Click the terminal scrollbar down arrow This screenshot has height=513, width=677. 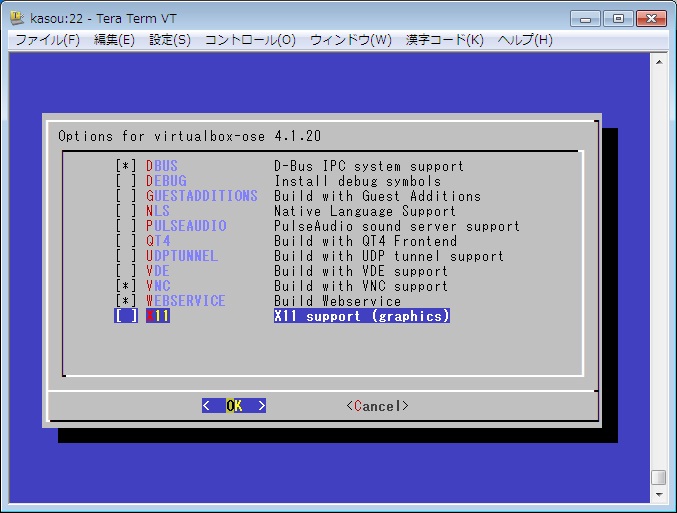659,494
